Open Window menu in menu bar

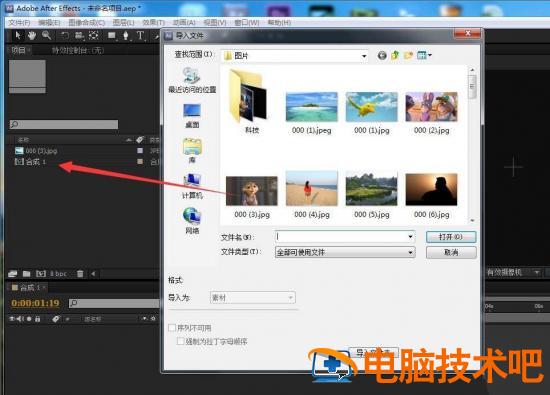point(247,22)
